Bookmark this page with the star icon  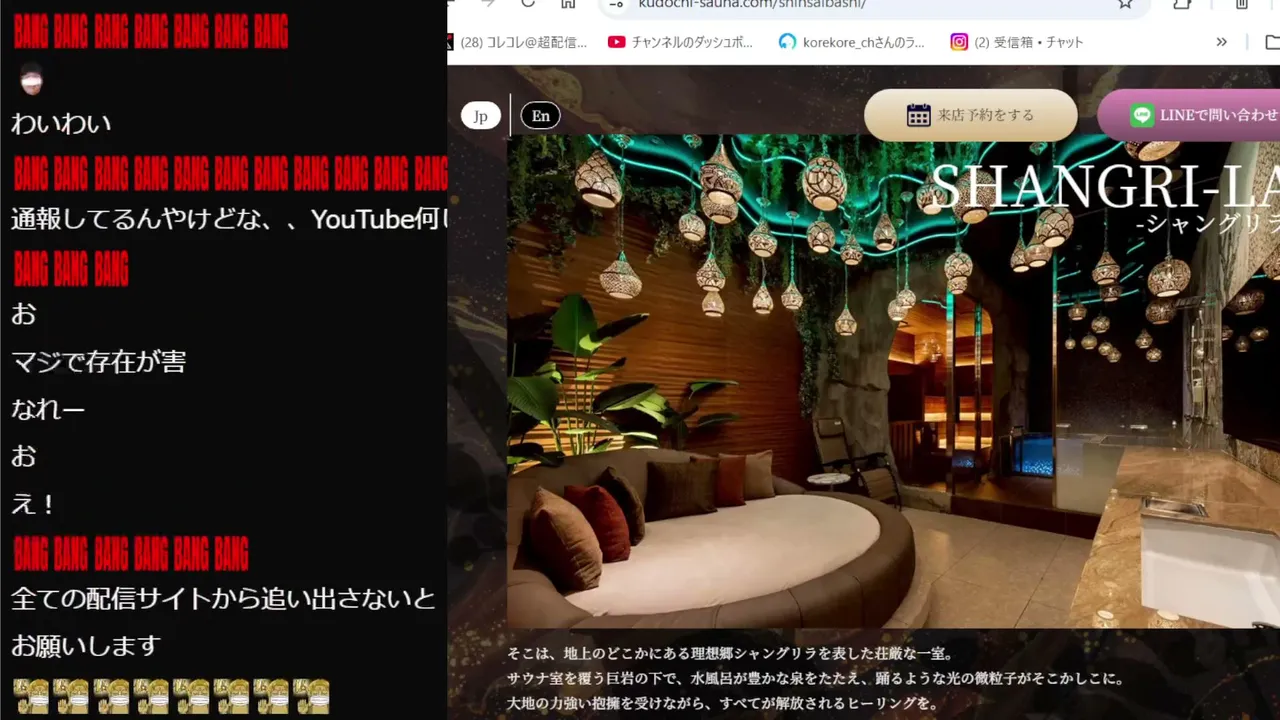pyautogui.click(x=1125, y=4)
